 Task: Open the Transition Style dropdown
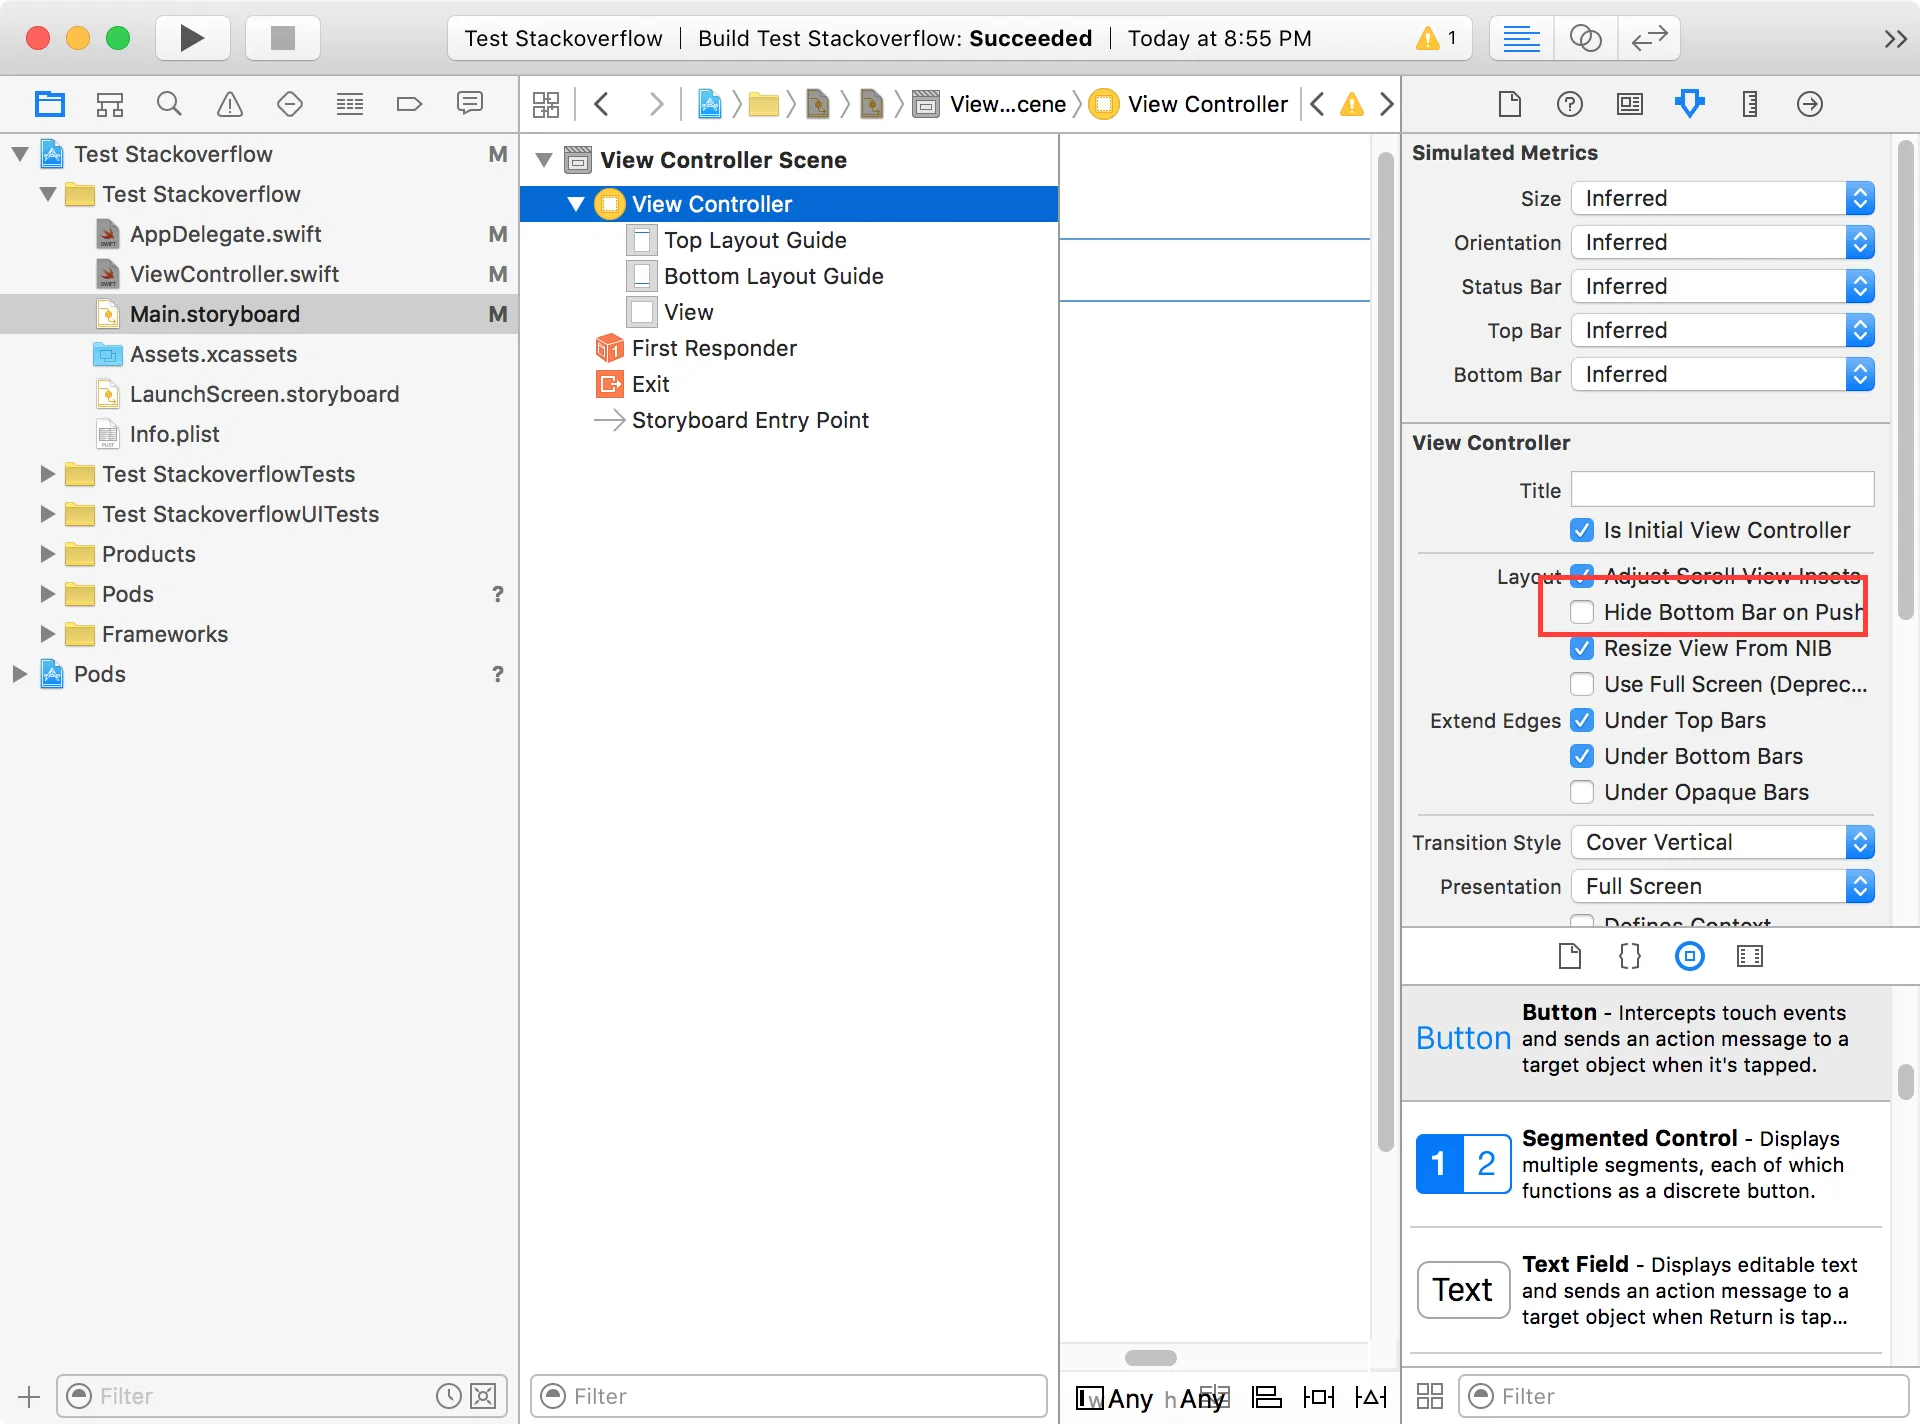click(x=1722, y=842)
